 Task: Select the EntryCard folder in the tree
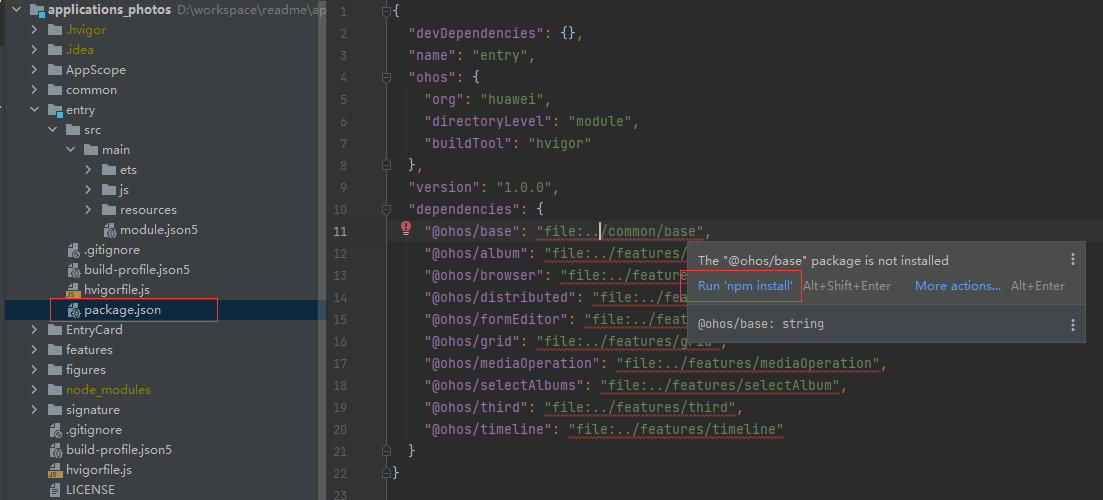click(94, 330)
